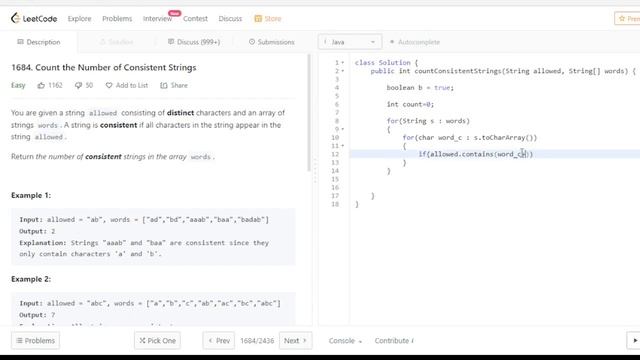Screen dimensions: 640x360
Task: Open the Explore menu item
Action: [79, 18]
